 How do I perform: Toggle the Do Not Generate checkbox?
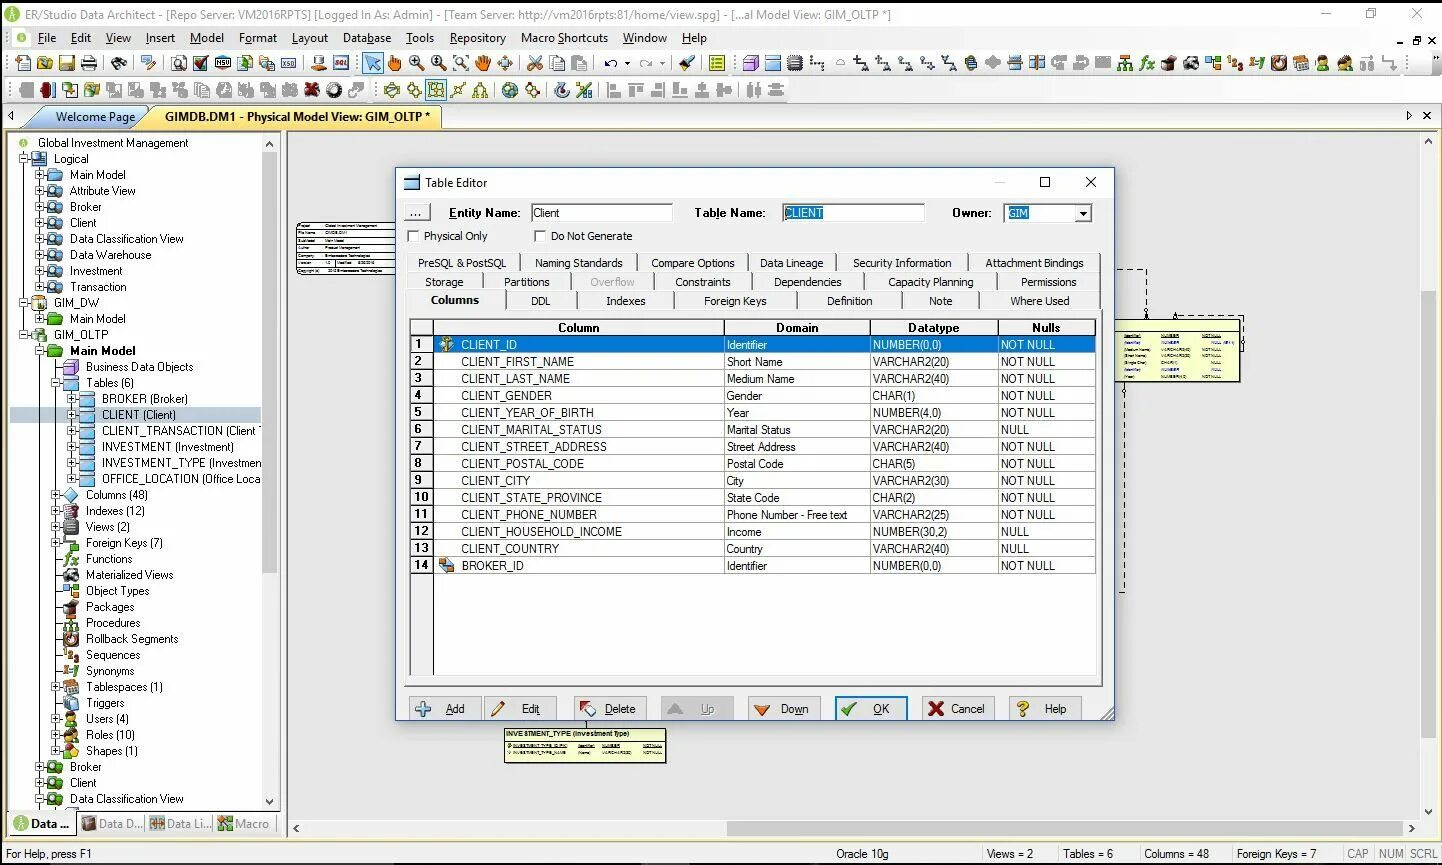coord(540,236)
